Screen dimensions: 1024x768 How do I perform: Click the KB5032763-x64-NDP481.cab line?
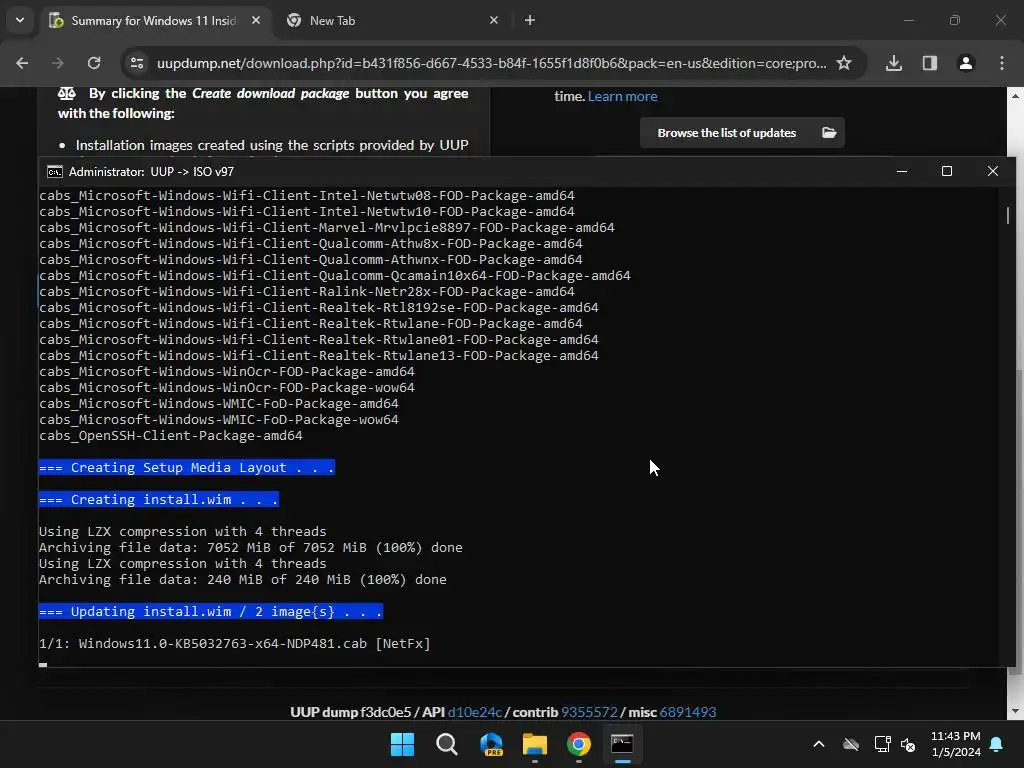tap(234, 643)
